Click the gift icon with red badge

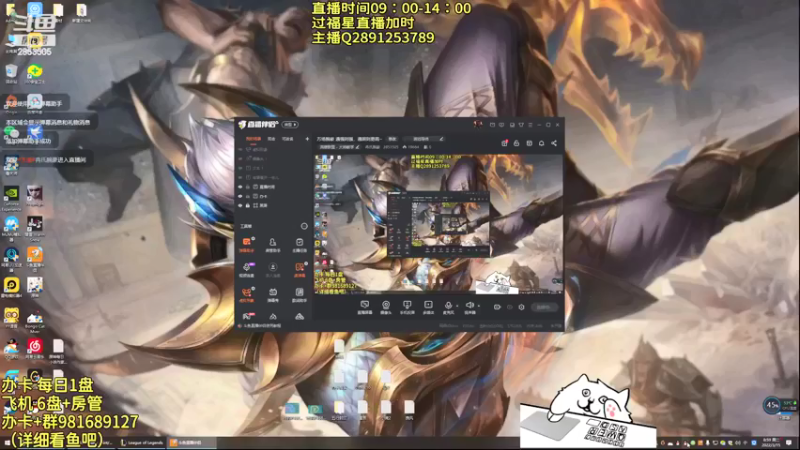504,143
